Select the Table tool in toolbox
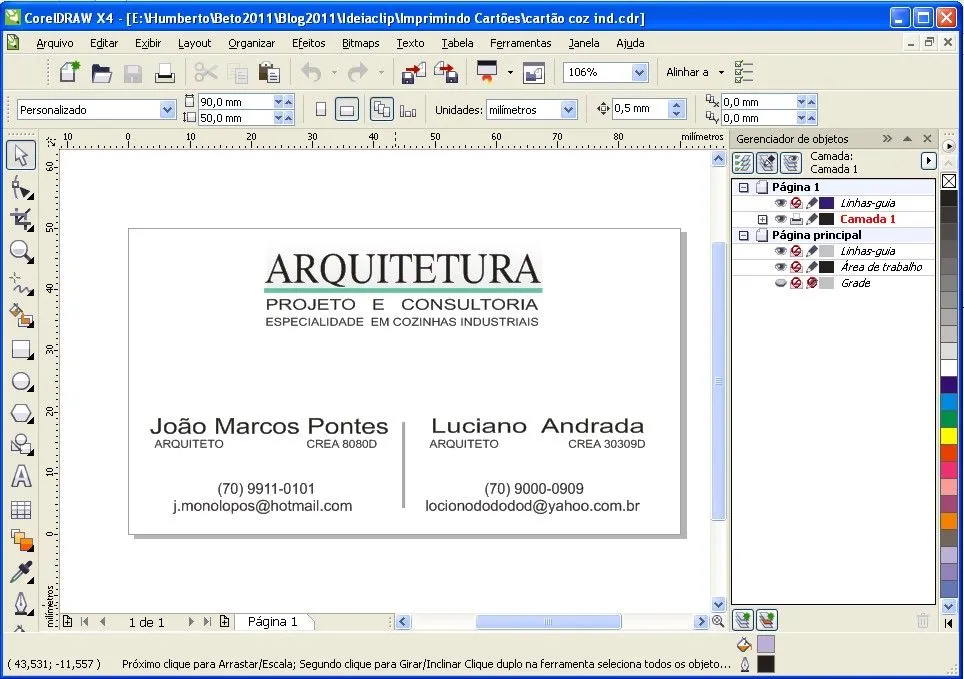The height and width of the screenshot is (679, 964). pyautogui.click(x=22, y=509)
